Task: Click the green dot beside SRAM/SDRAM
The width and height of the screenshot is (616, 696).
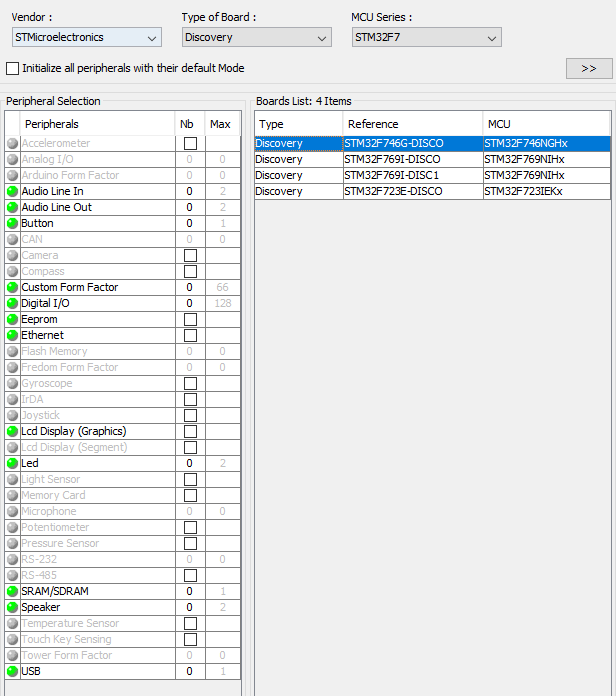Action: click(12, 591)
